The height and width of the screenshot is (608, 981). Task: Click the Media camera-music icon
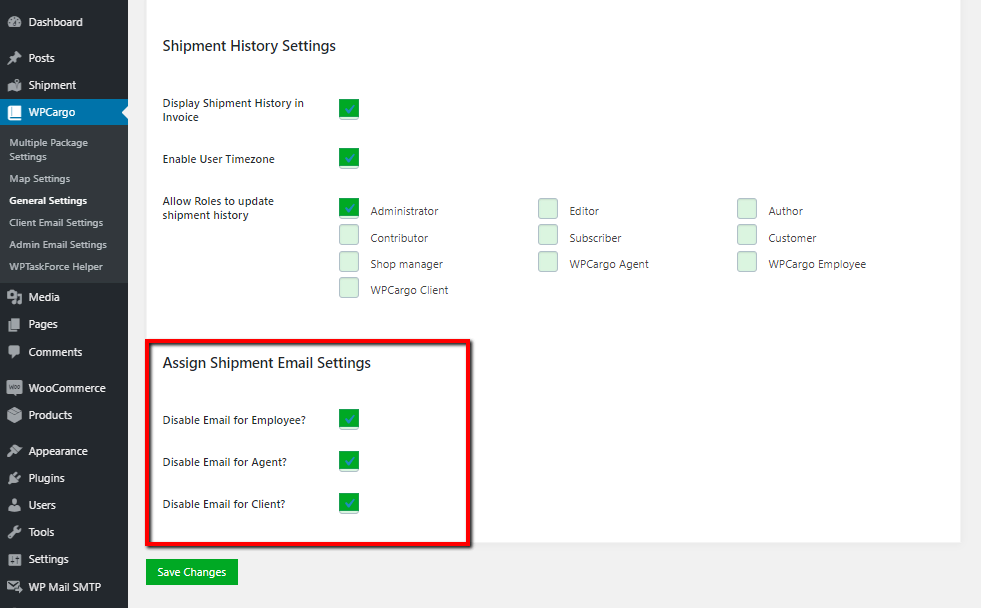14,297
